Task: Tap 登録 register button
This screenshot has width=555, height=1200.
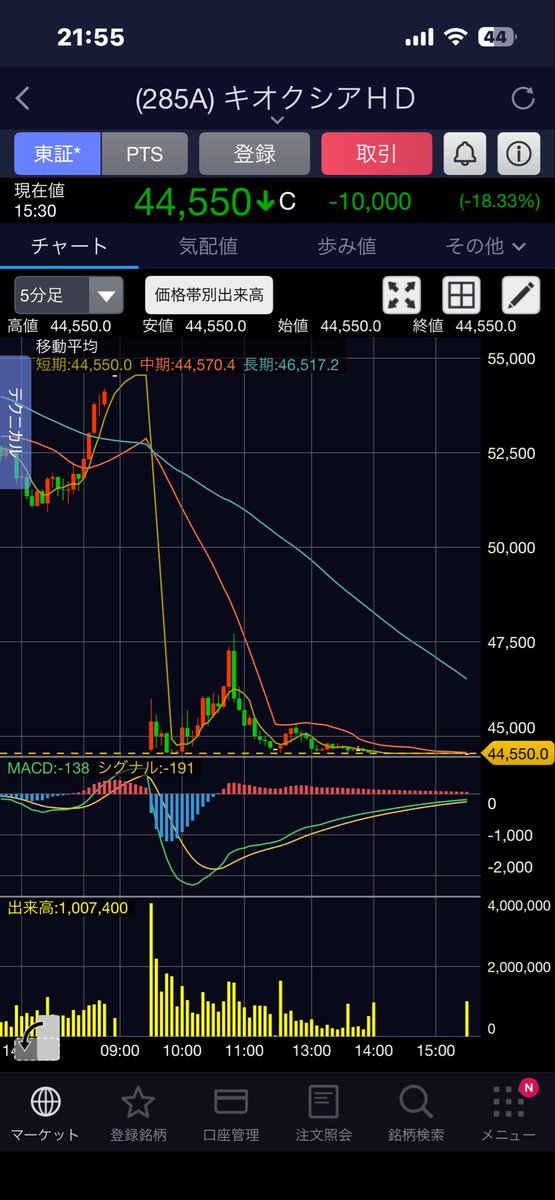Action: [254, 154]
